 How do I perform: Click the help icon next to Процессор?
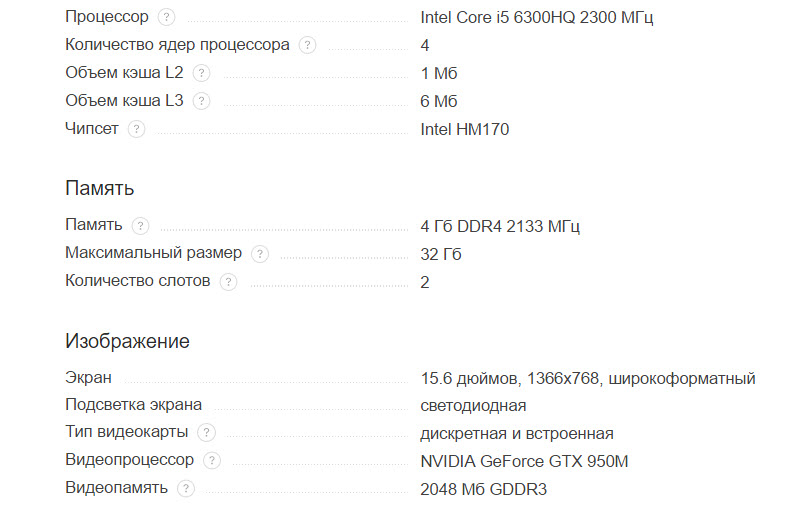pyautogui.click(x=166, y=17)
